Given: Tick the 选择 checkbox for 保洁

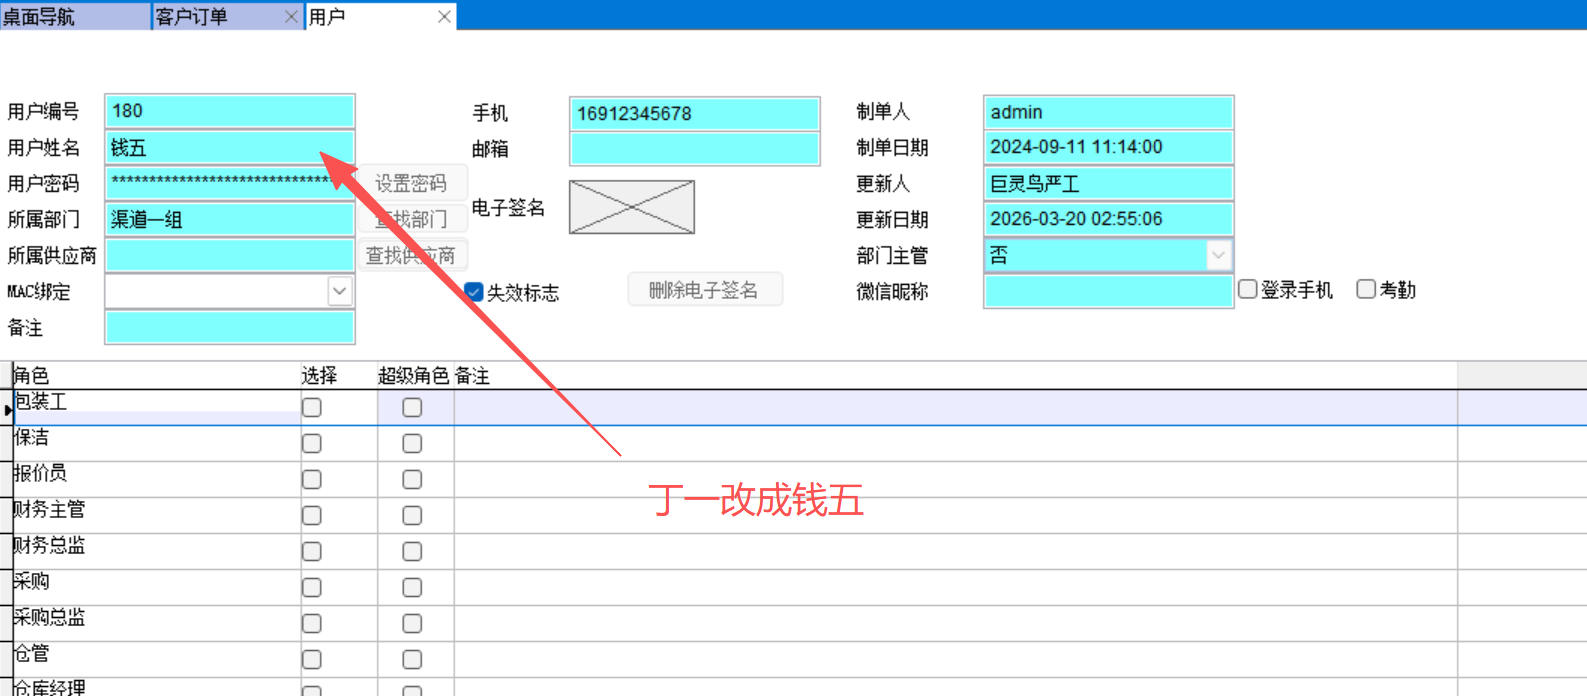Looking at the screenshot, I should pos(312,444).
